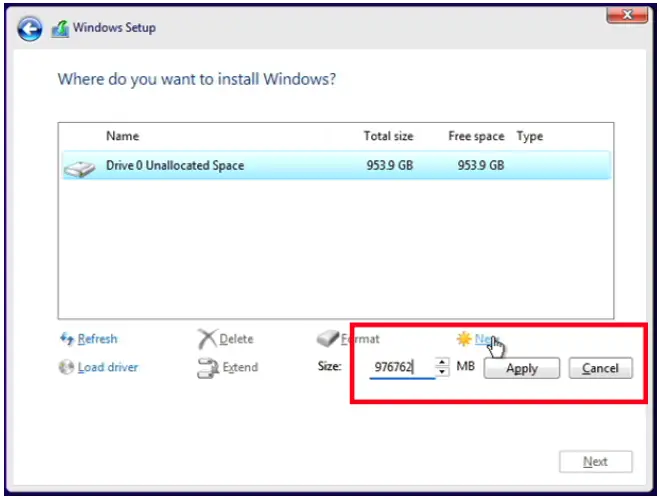This screenshot has height=499, width=660.
Task: Select the Drive 0 Unallocated Space row
Action: [336, 165]
